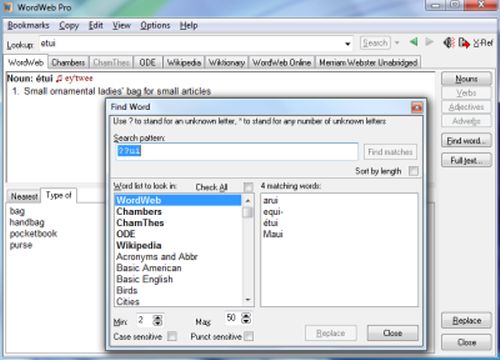Select Basic American word list
500x360 pixels.
tap(178, 268)
